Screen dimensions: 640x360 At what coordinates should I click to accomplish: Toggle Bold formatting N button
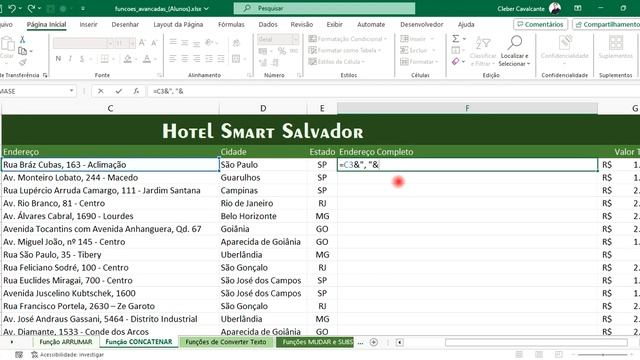coord(58,59)
